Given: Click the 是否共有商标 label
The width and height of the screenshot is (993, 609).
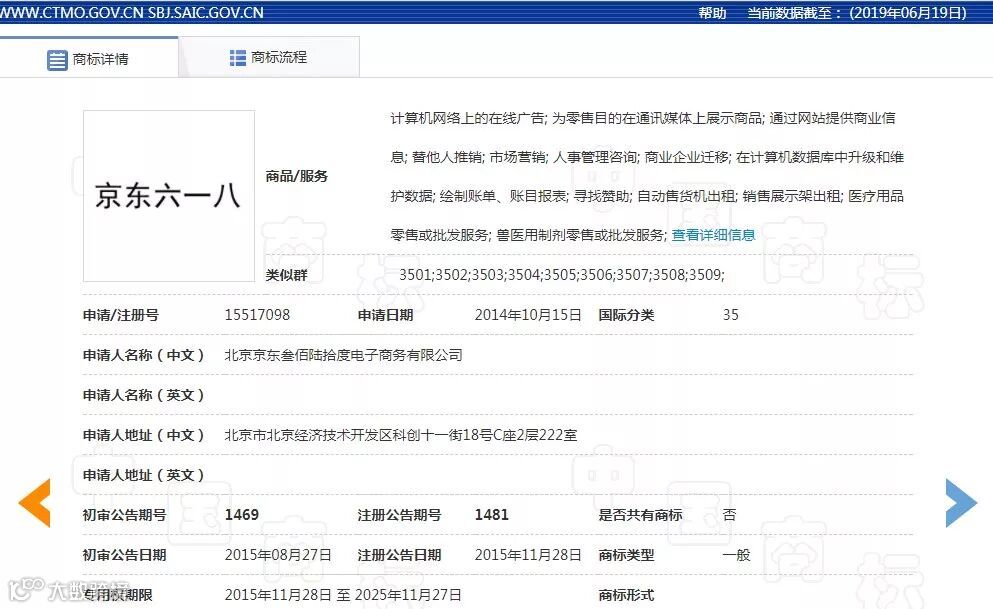Looking at the screenshot, I should click(x=640, y=515).
